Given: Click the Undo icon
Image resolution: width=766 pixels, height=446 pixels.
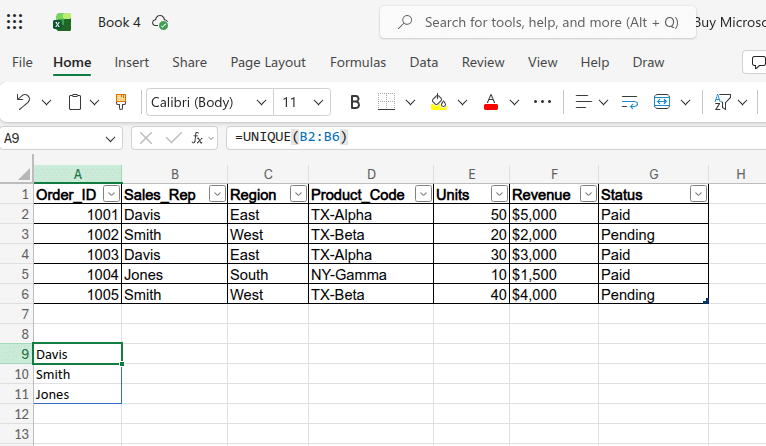Looking at the screenshot, I should (23, 102).
